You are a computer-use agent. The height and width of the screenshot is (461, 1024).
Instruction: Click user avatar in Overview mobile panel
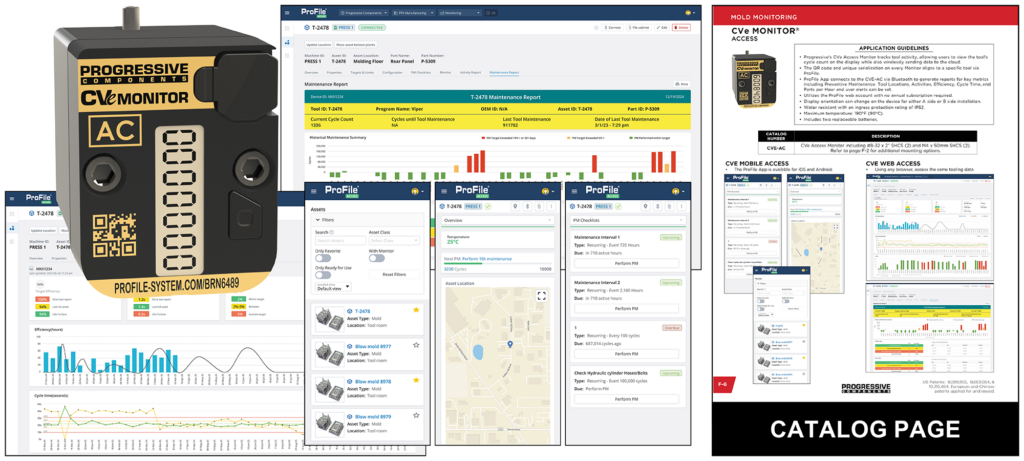tap(545, 191)
